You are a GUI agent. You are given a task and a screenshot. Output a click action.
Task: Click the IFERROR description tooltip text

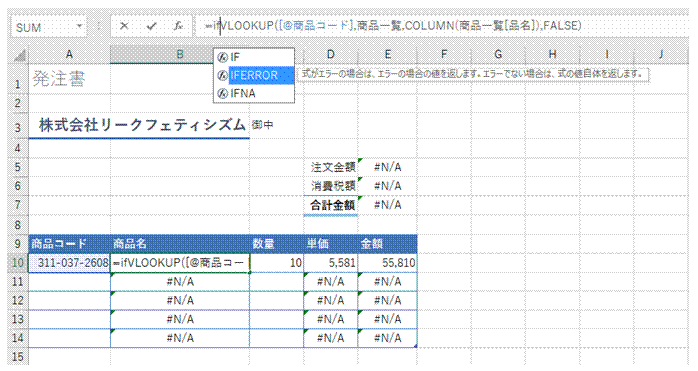click(472, 74)
